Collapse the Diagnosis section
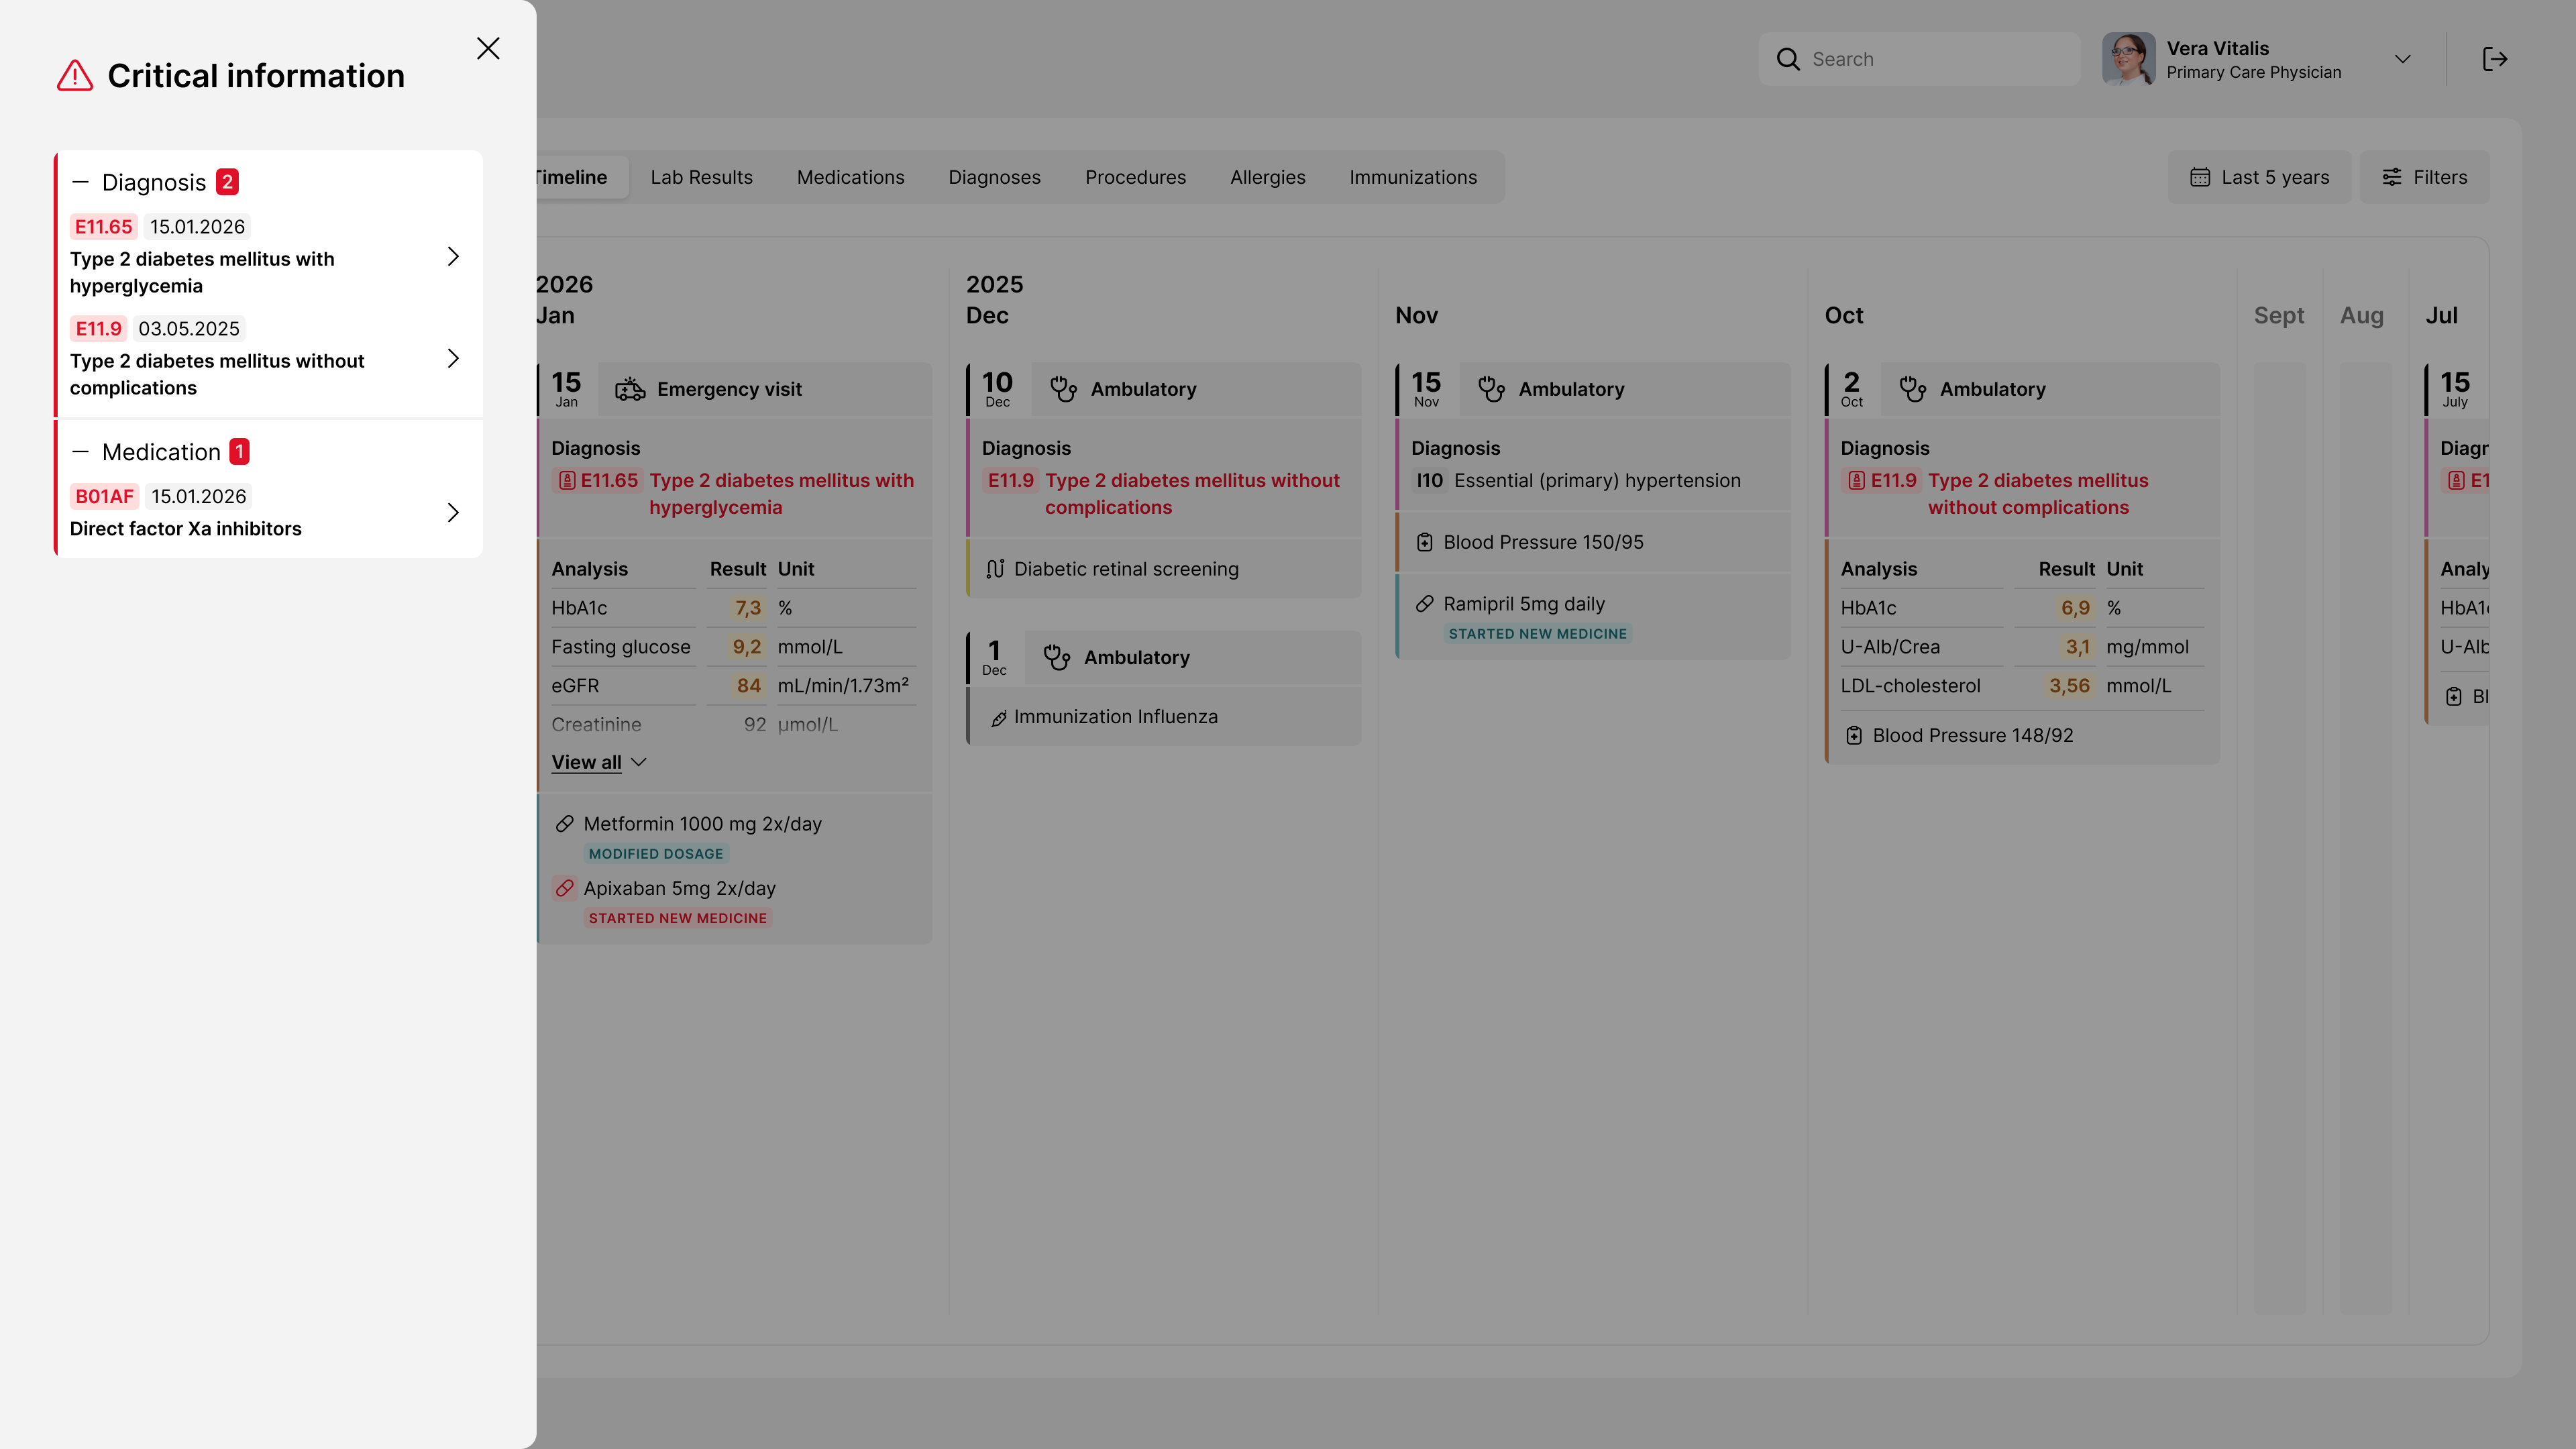This screenshot has height=1449, width=2576. 81,182
